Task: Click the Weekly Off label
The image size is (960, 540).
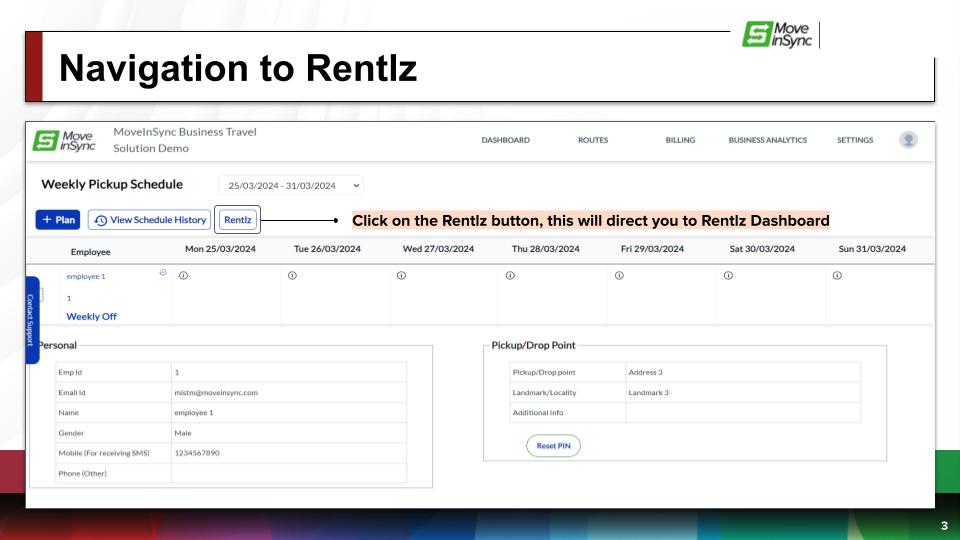Action: pyautogui.click(x=91, y=317)
